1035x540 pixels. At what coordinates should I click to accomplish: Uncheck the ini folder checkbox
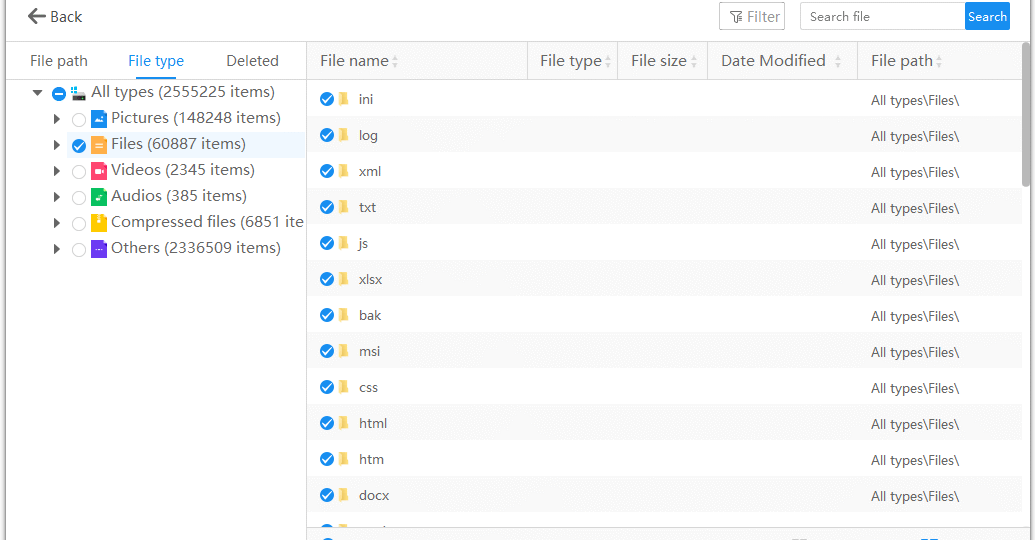[327, 99]
